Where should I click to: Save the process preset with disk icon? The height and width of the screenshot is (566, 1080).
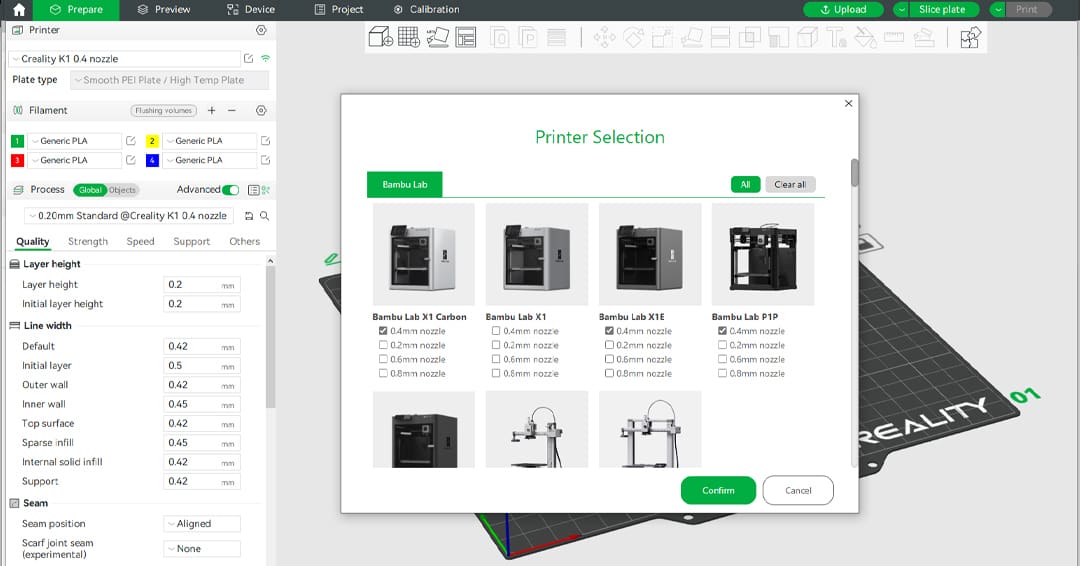coord(249,216)
